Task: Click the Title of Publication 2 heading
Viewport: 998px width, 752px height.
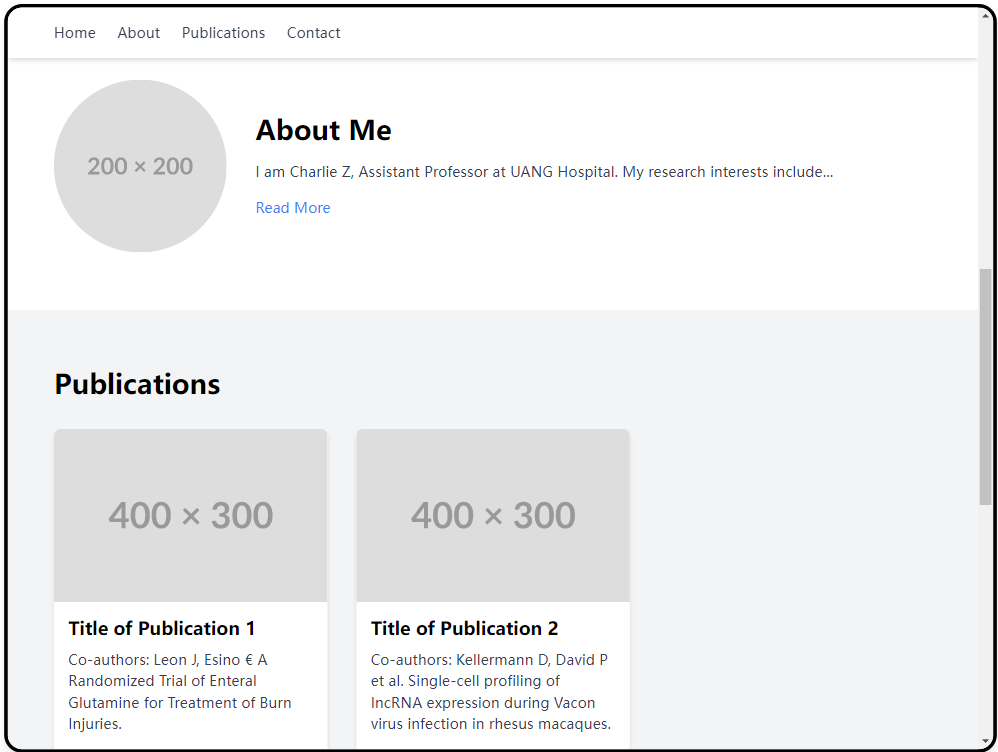Action: tap(465, 628)
